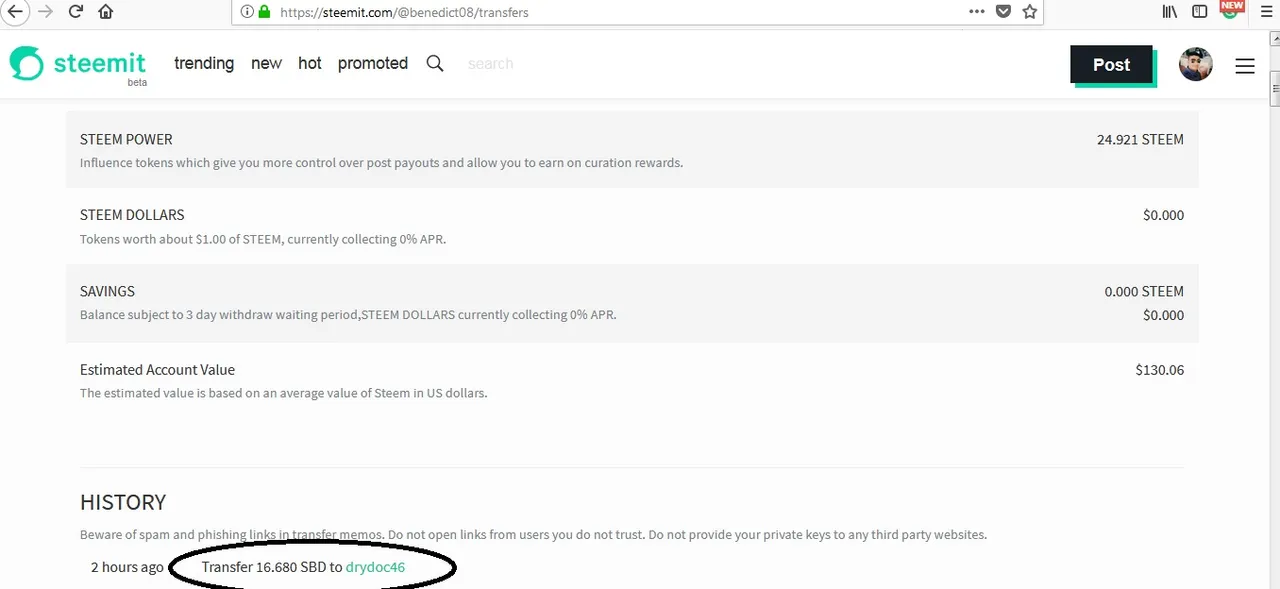Open the new posts tab
Viewport: 1280px width, 589px height.
[266, 63]
